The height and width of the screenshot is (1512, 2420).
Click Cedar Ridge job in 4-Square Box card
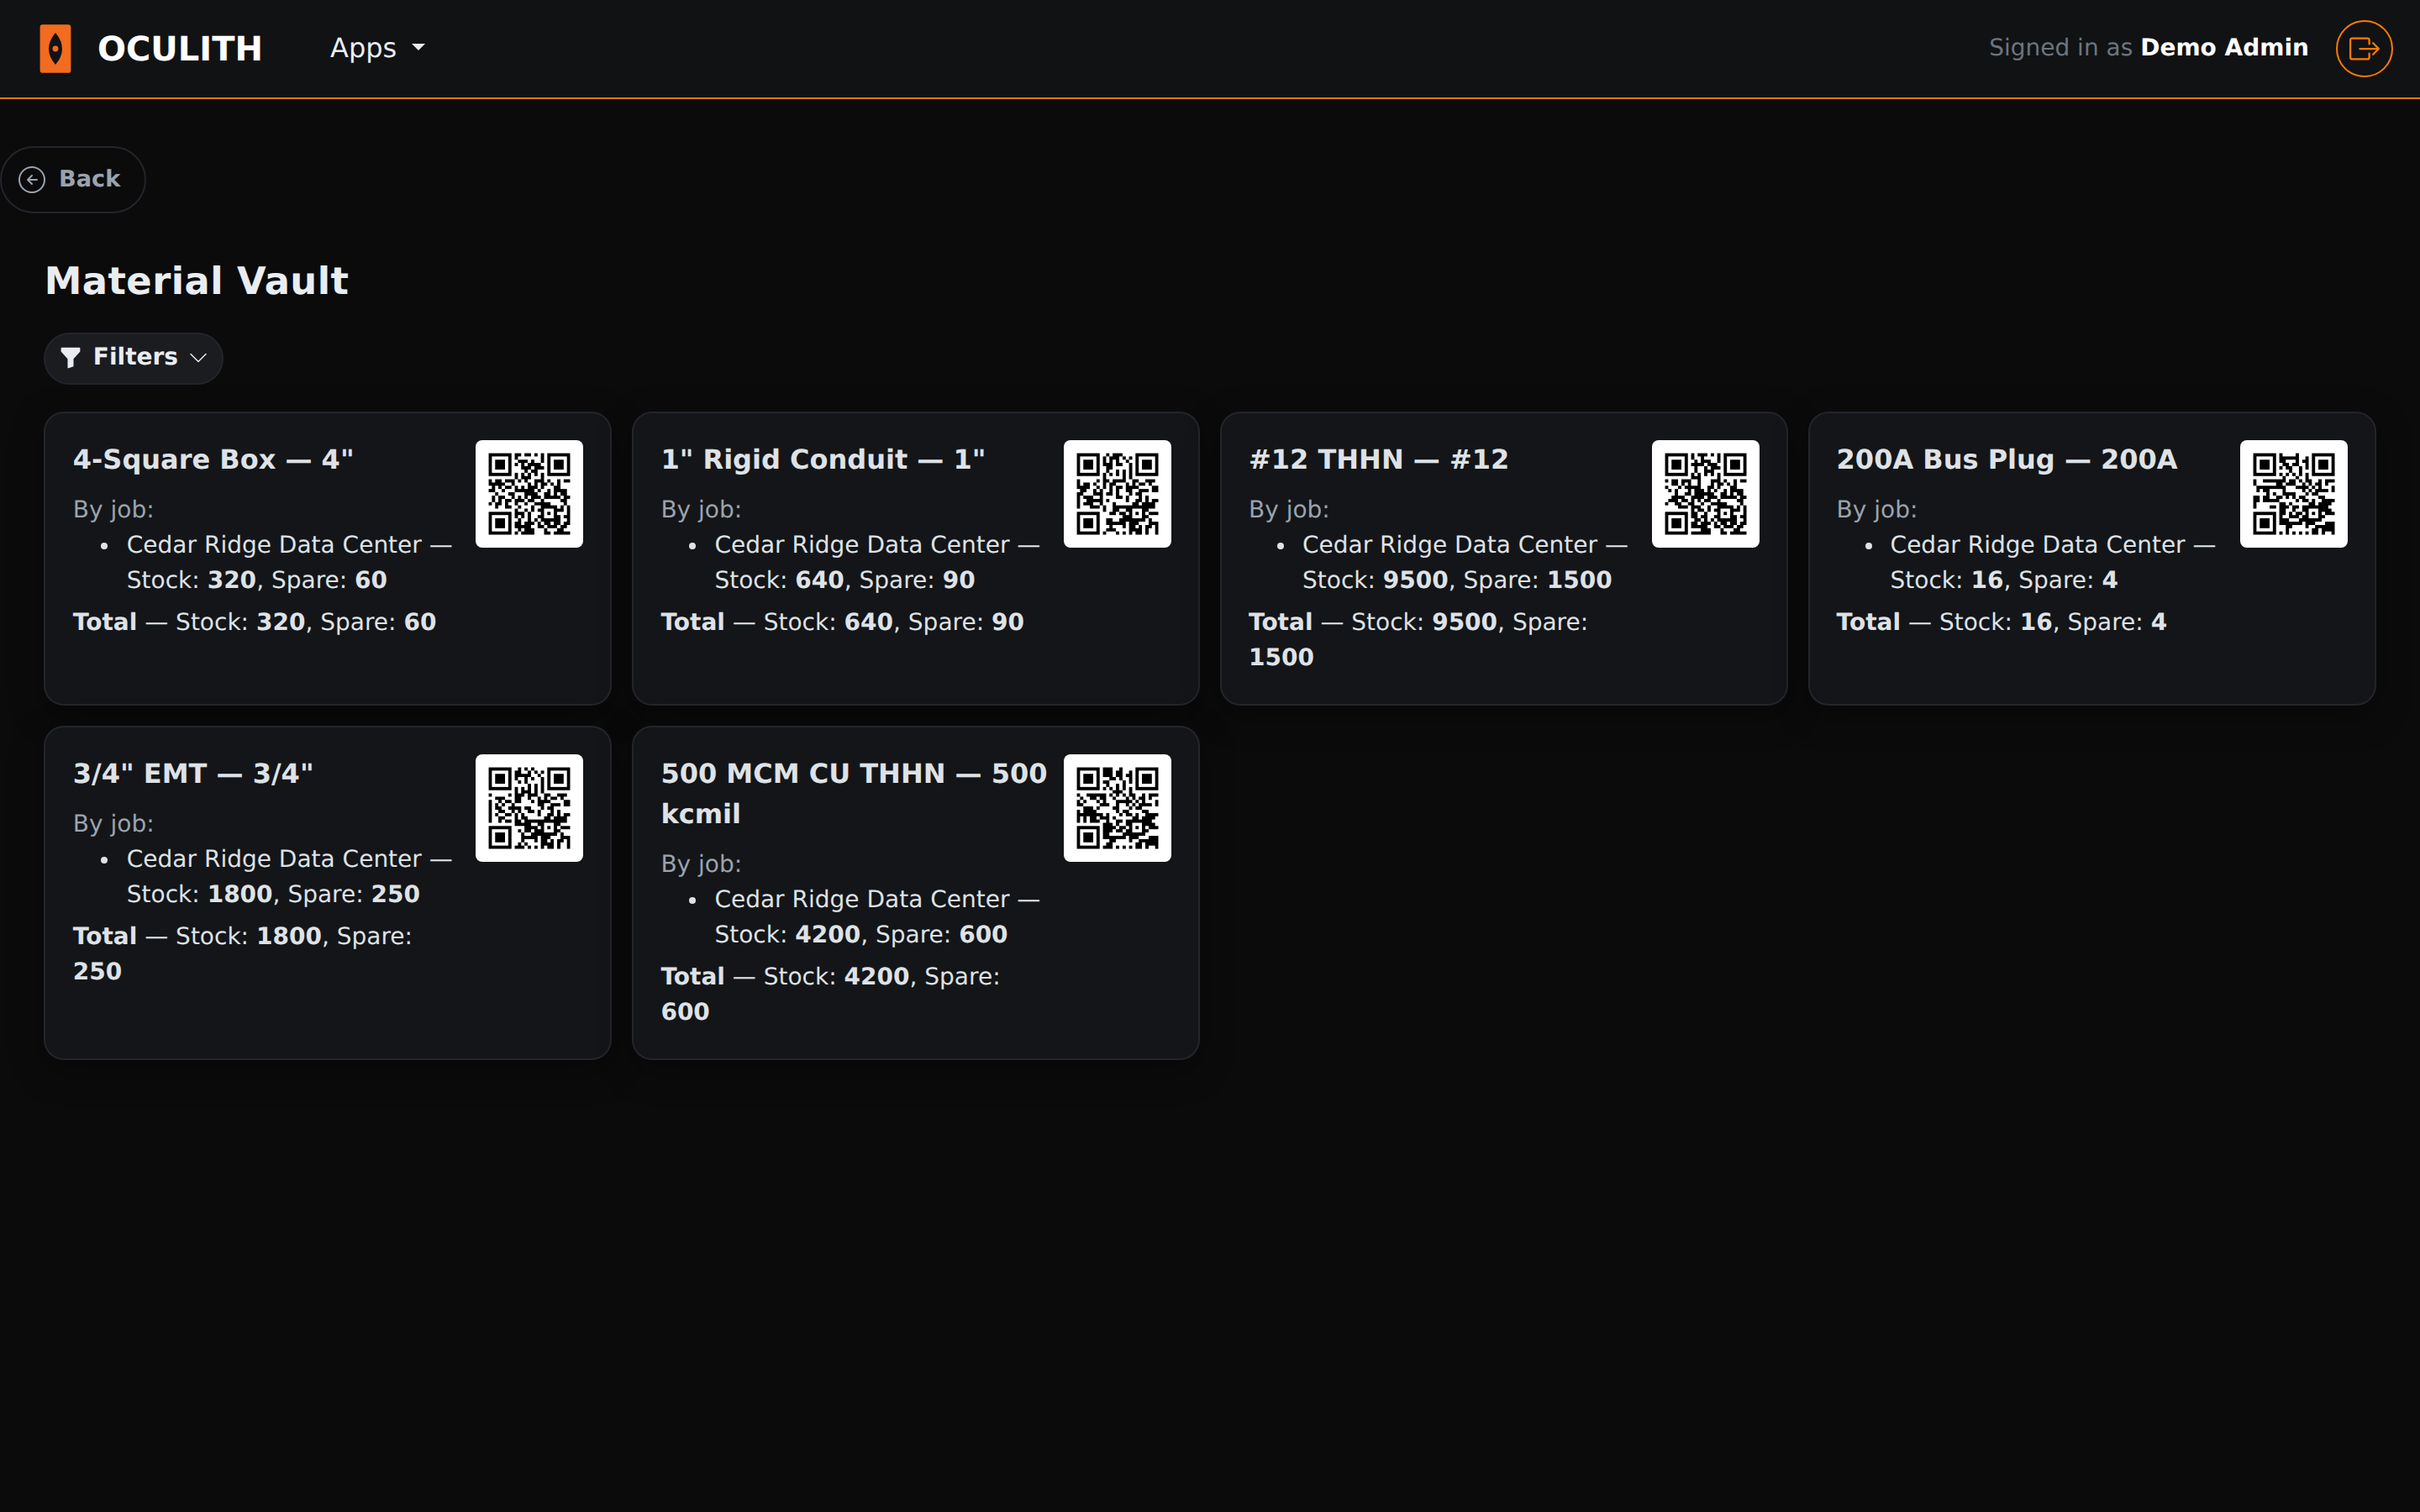289,562
